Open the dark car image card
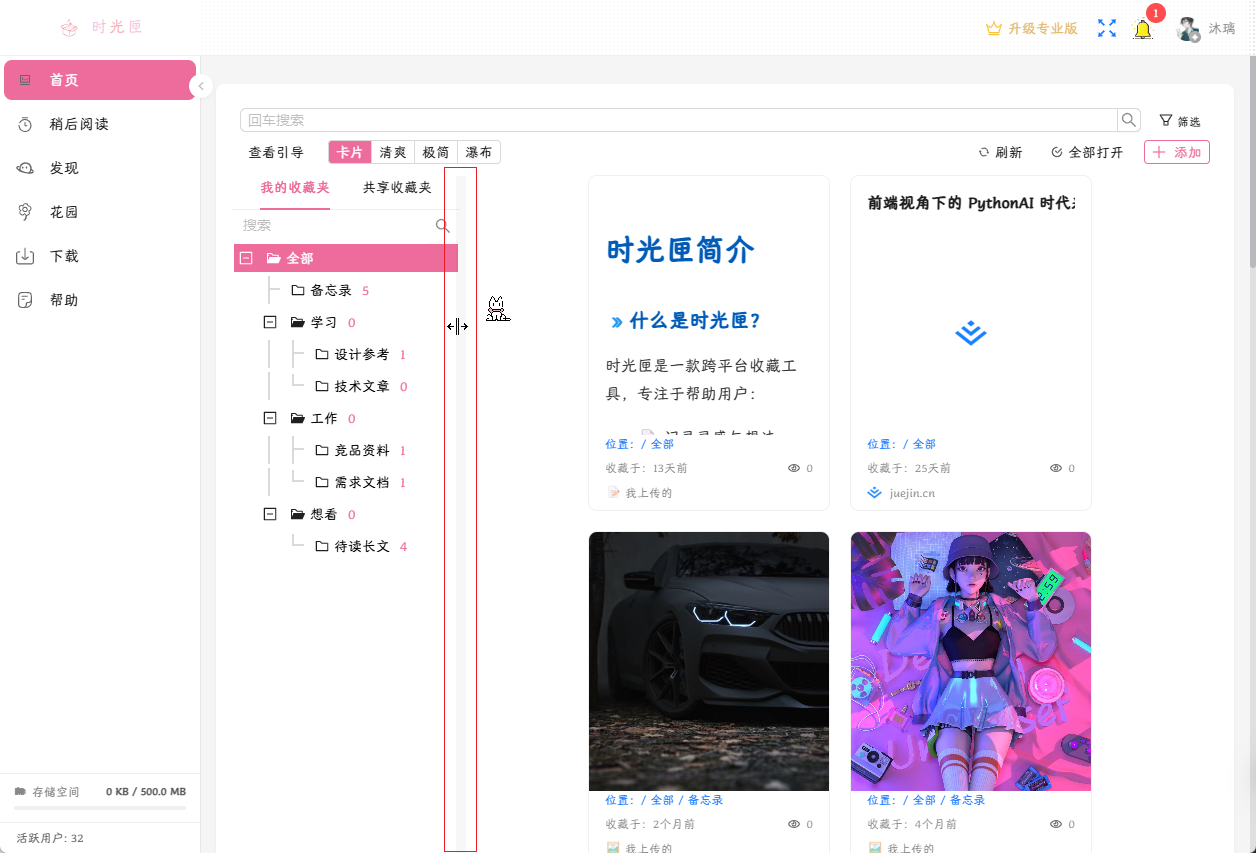 (709, 661)
